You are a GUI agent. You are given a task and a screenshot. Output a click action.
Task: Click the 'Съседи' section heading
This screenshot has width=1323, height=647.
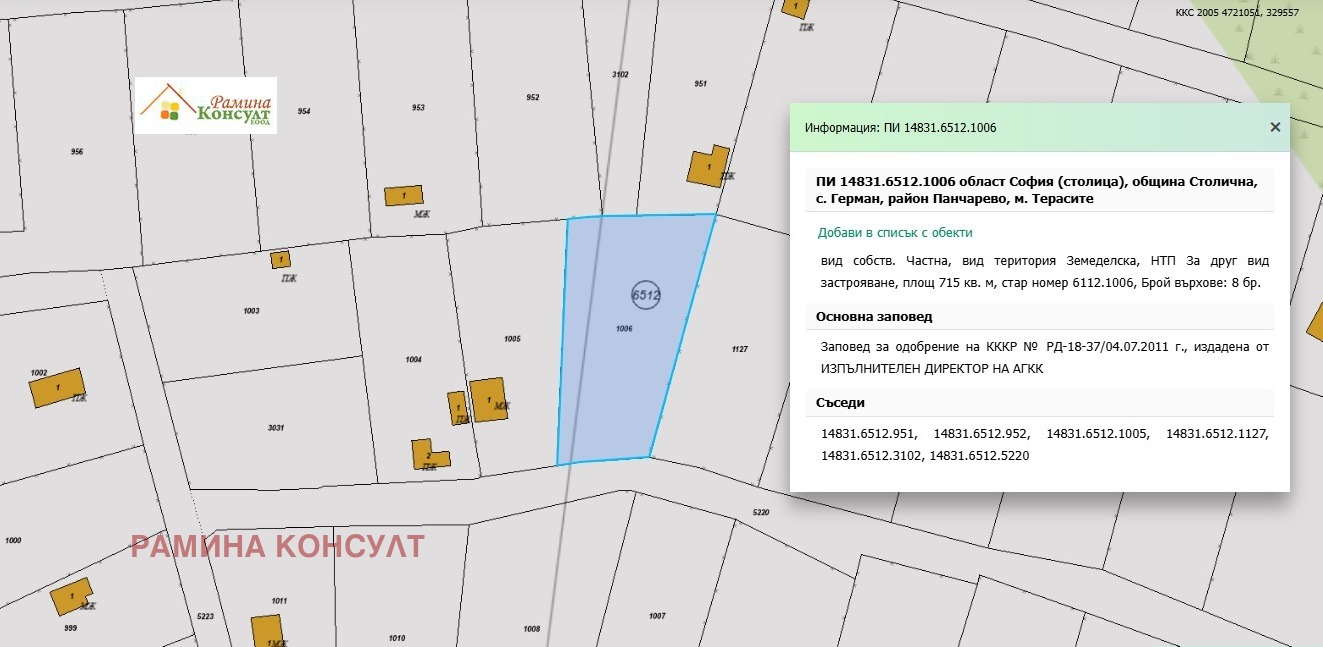[840, 403]
